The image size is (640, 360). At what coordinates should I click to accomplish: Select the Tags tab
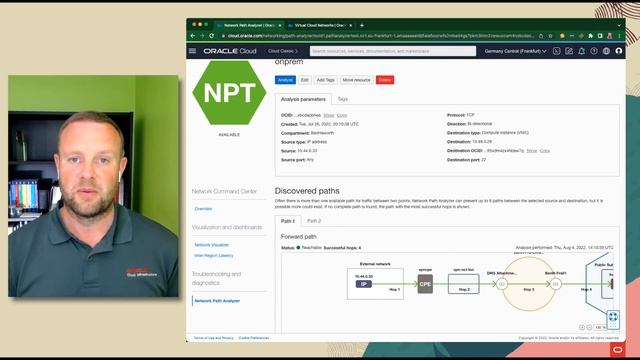coord(342,99)
